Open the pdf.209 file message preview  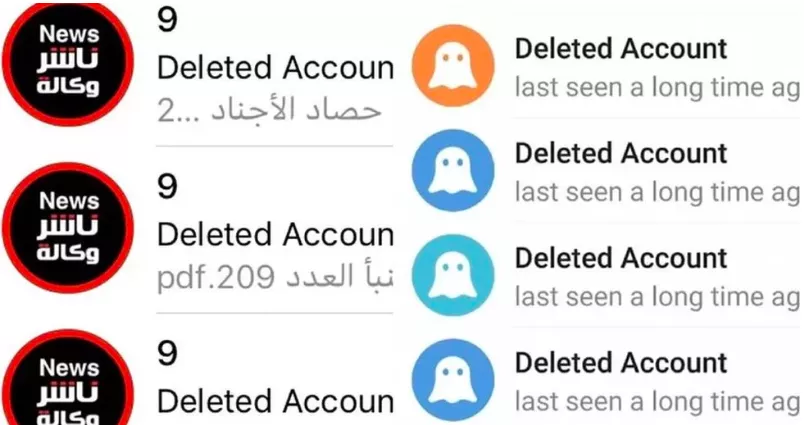pos(275,277)
